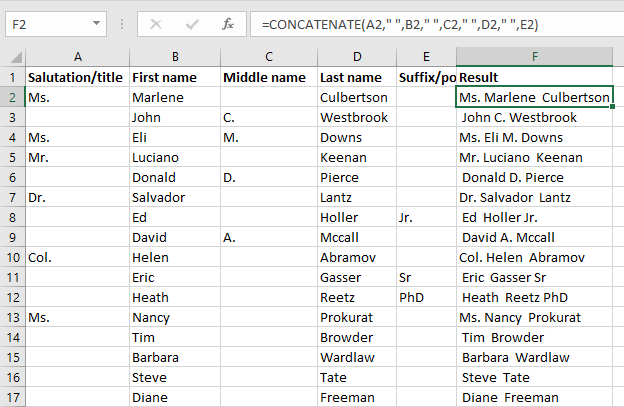Select column C header
The width and height of the screenshot is (624, 407).
(268, 57)
